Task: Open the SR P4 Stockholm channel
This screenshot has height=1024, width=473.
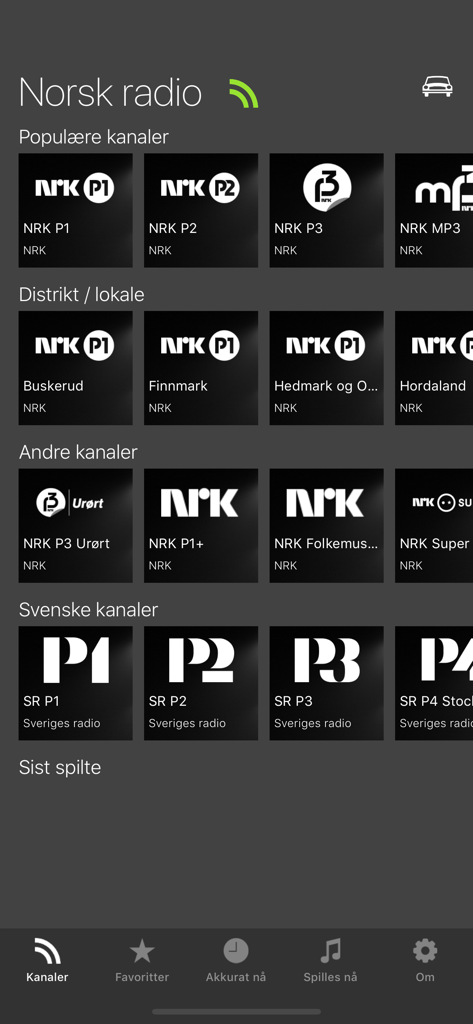Action: click(x=434, y=683)
